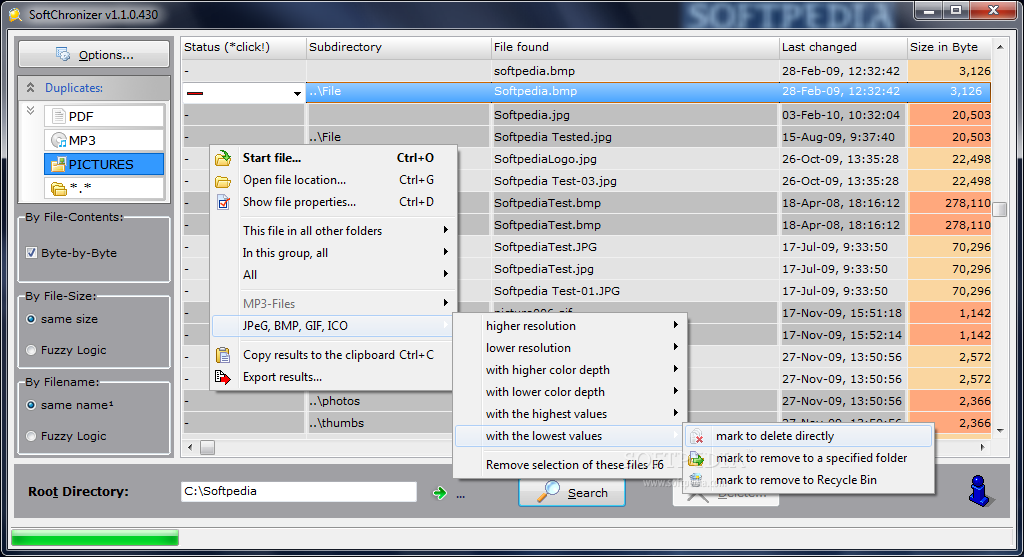Choose with higher color depth entry
The width and height of the screenshot is (1024, 557).
click(568, 370)
